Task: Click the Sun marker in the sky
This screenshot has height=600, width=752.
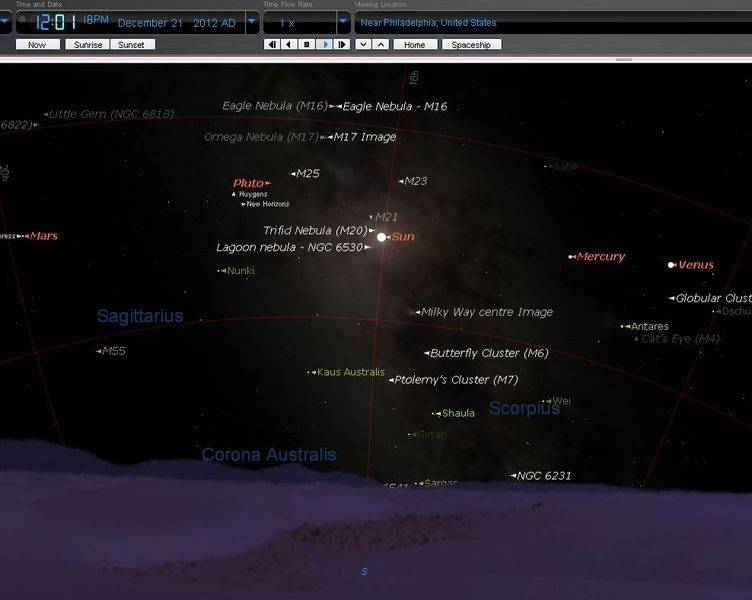Action: [381, 237]
